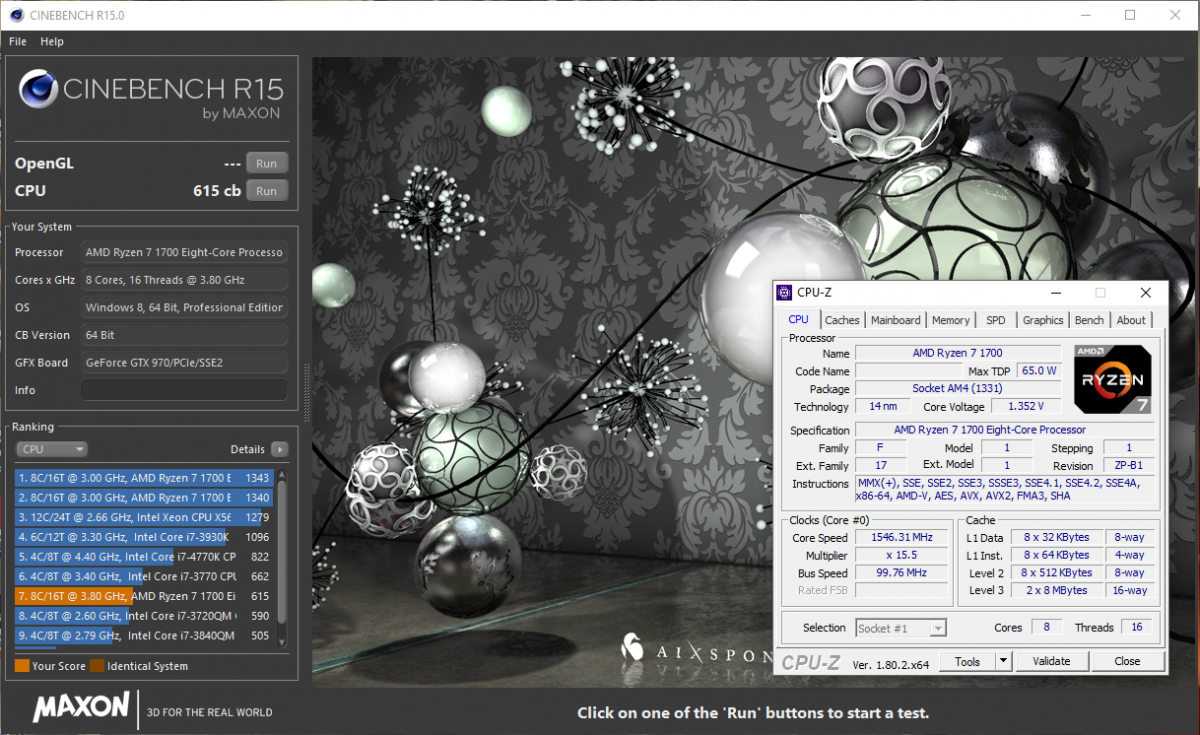Click the Validate button
This screenshot has width=1200, height=735.
click(1051, 661)
